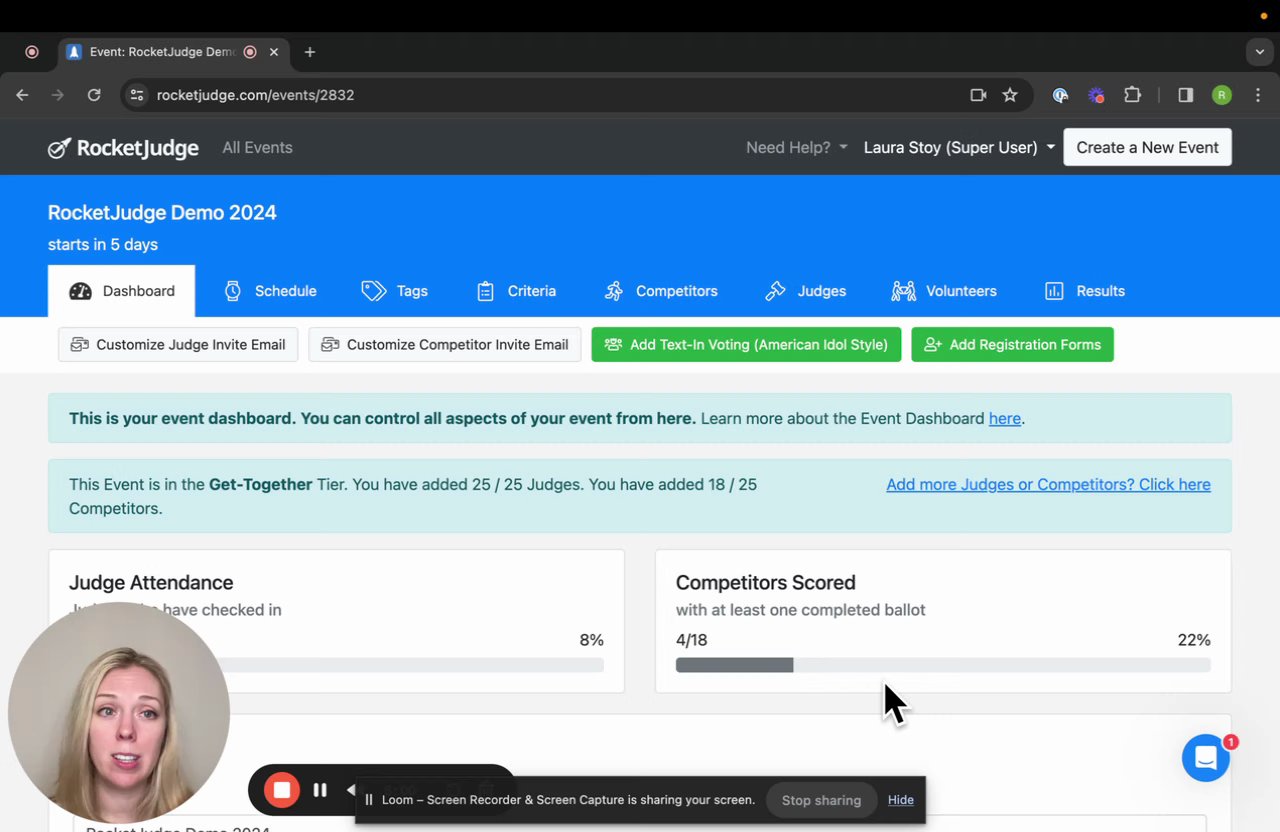
Task: Switch to the Tags tab
Action: tap(394, 291)
